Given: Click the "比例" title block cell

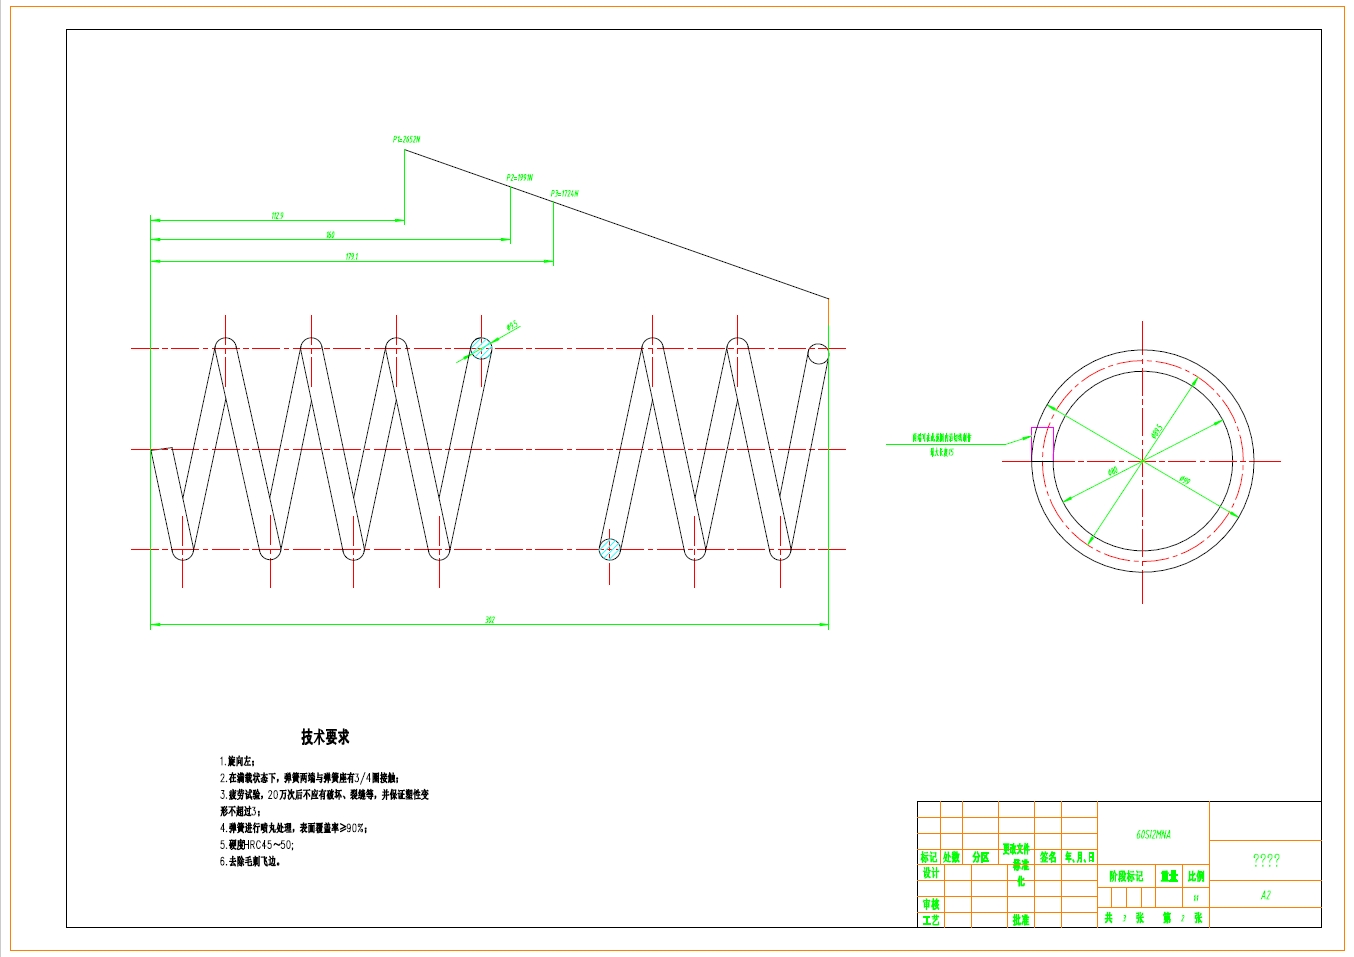Looking at the screenshot, I should [1196, 876].
